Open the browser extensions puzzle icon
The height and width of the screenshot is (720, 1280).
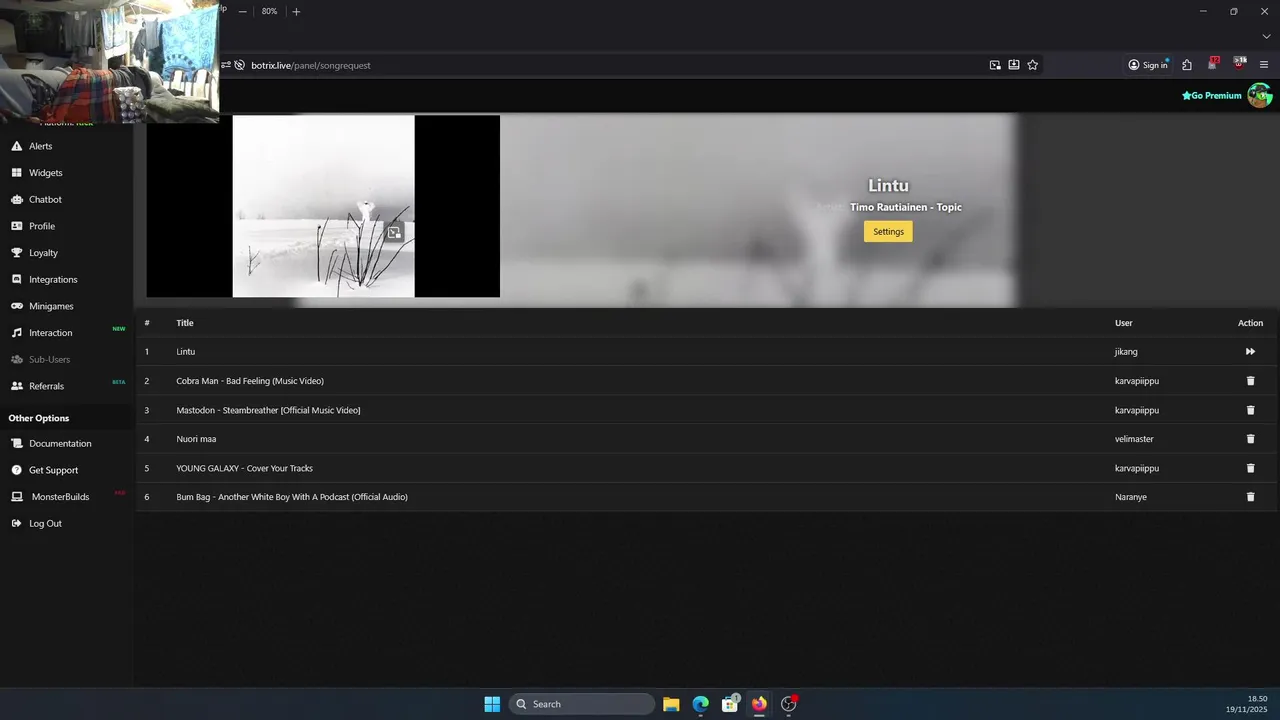(x=1187, y=65)
